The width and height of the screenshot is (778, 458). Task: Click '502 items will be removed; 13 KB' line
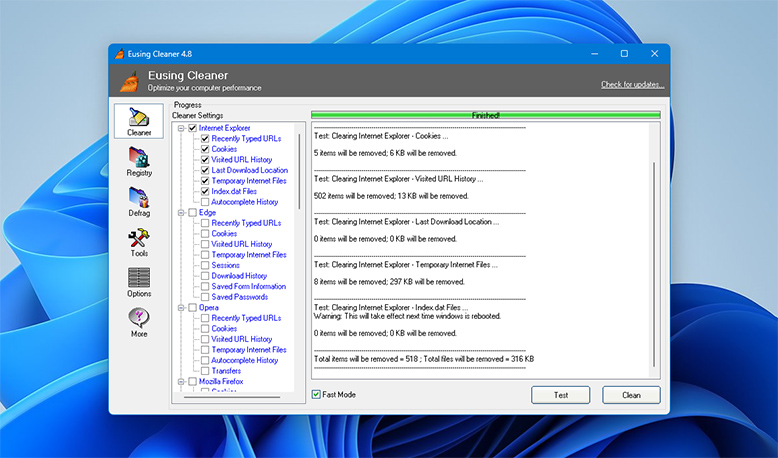coord(391,196)
